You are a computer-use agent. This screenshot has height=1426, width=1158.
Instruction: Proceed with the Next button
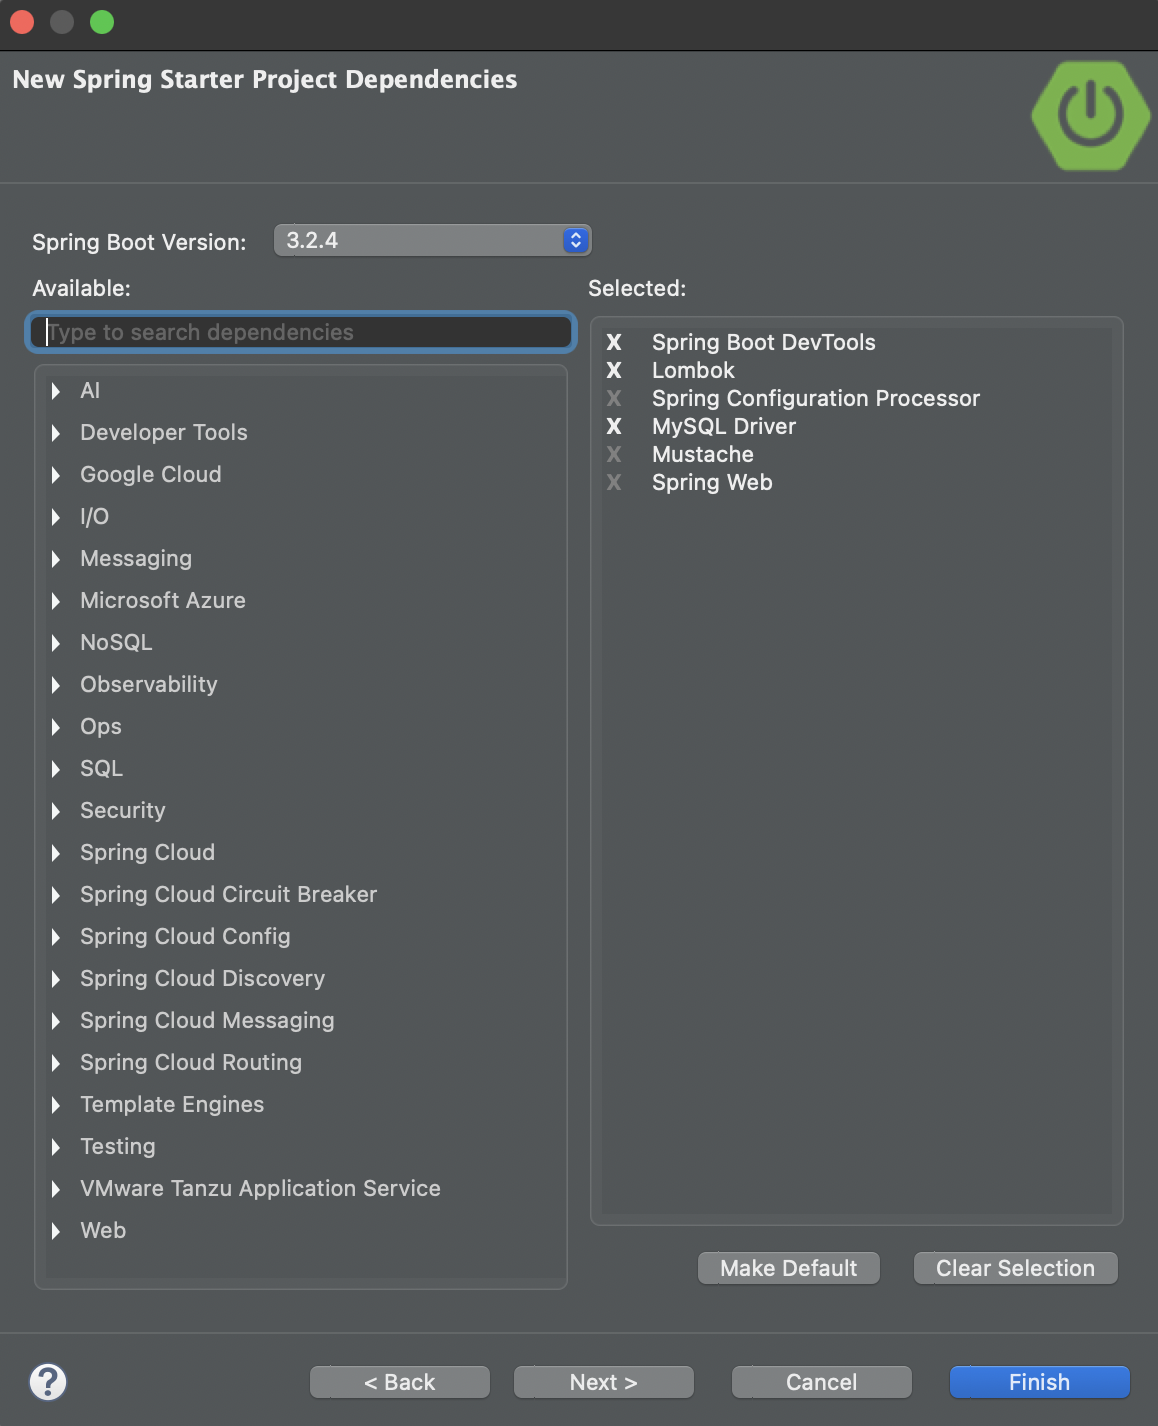(604, 1382)
